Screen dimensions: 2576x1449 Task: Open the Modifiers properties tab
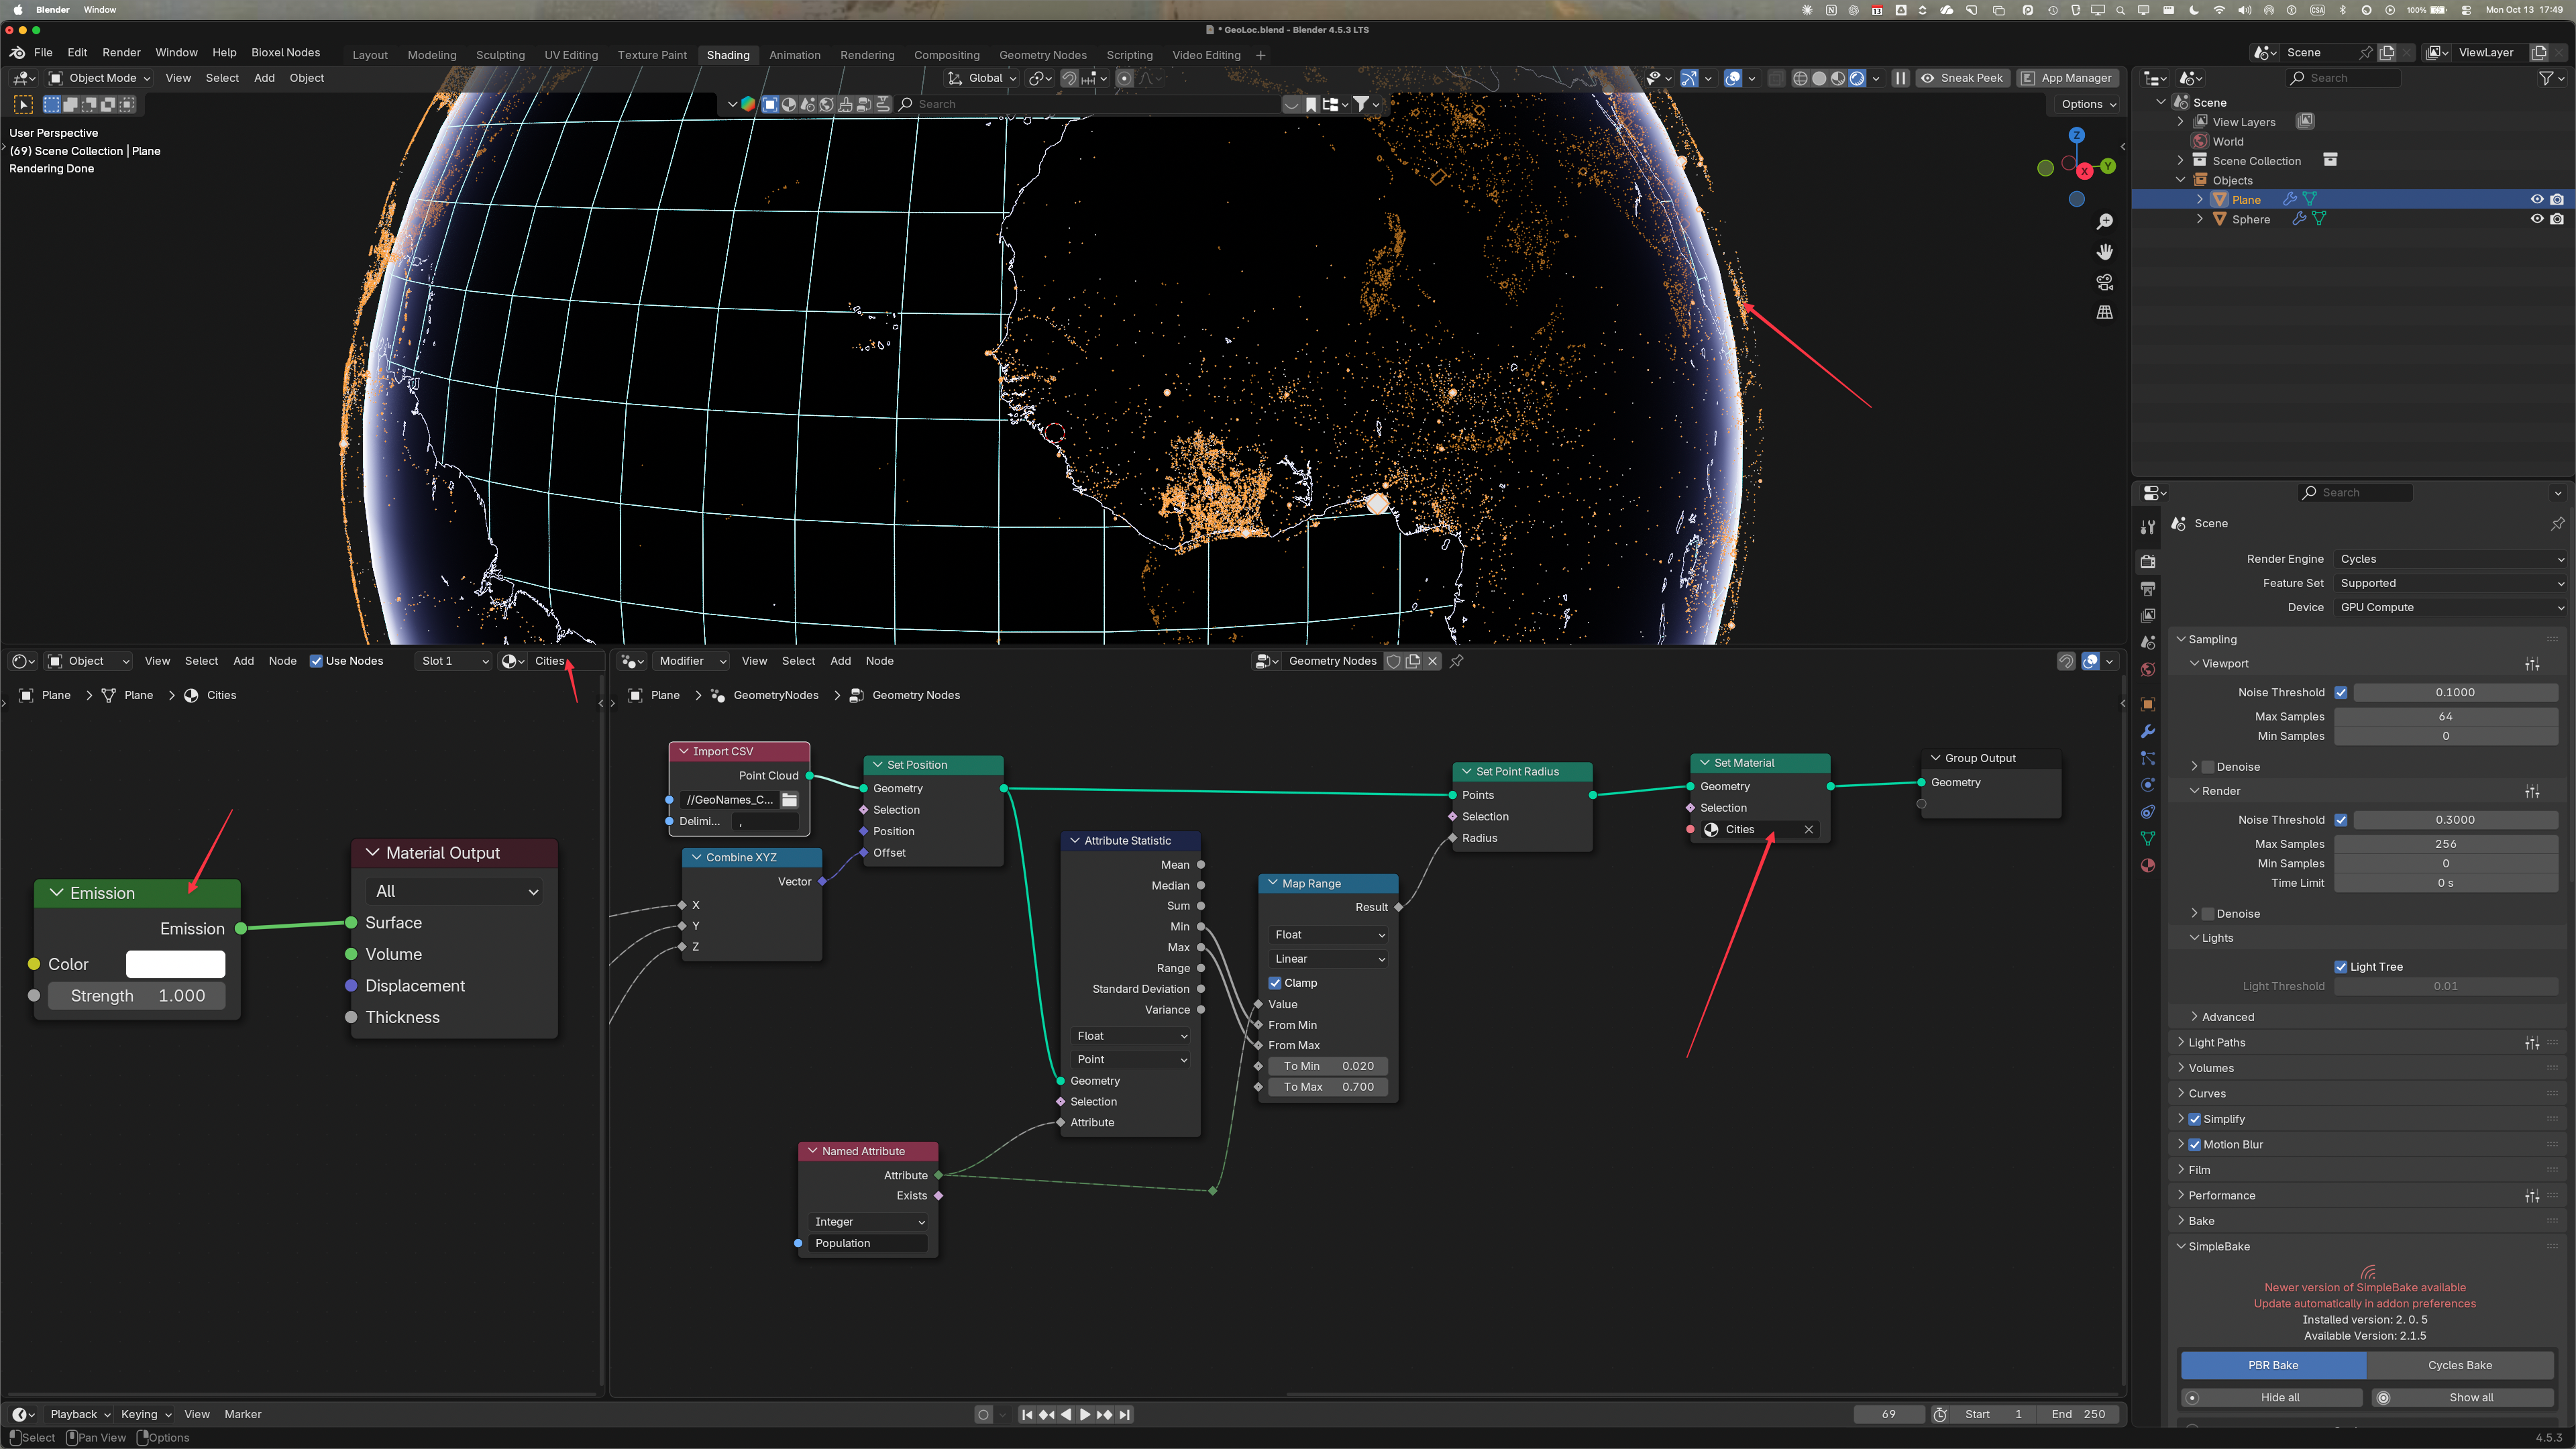pyautogui.click(x=2148, y=731)
